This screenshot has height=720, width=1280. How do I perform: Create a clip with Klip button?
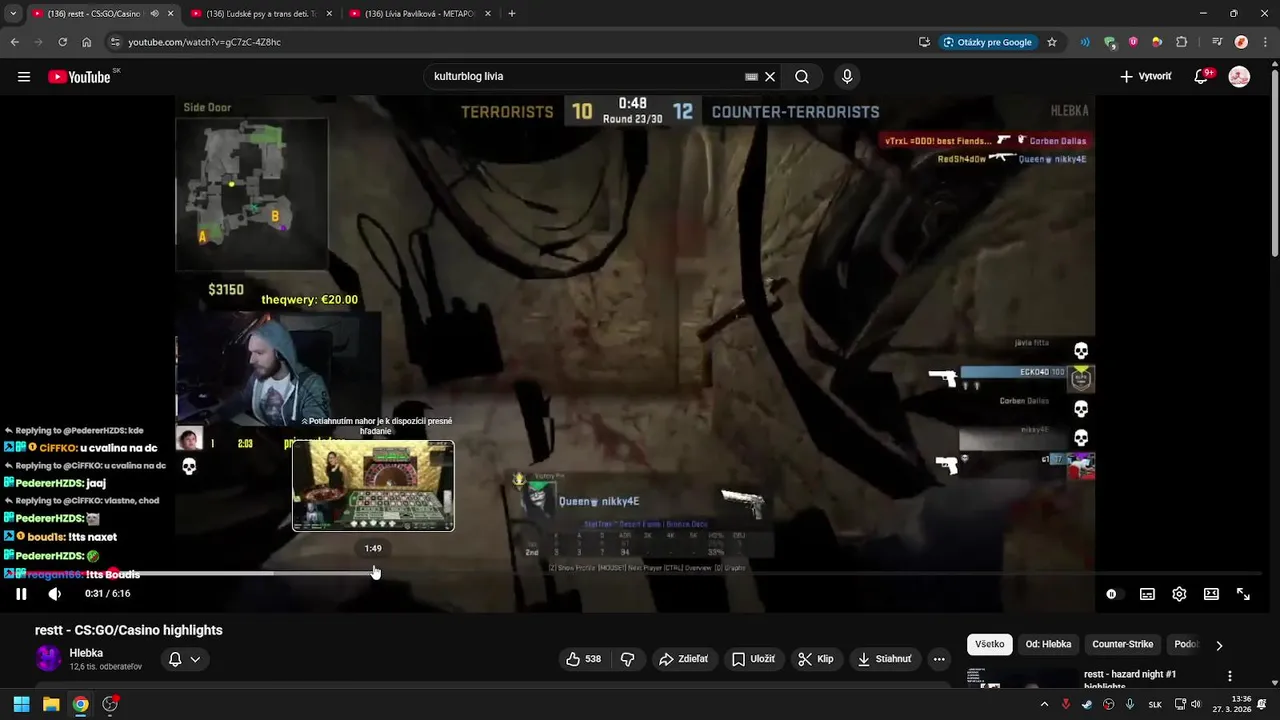pyautogui.click(x=816, y=659)
